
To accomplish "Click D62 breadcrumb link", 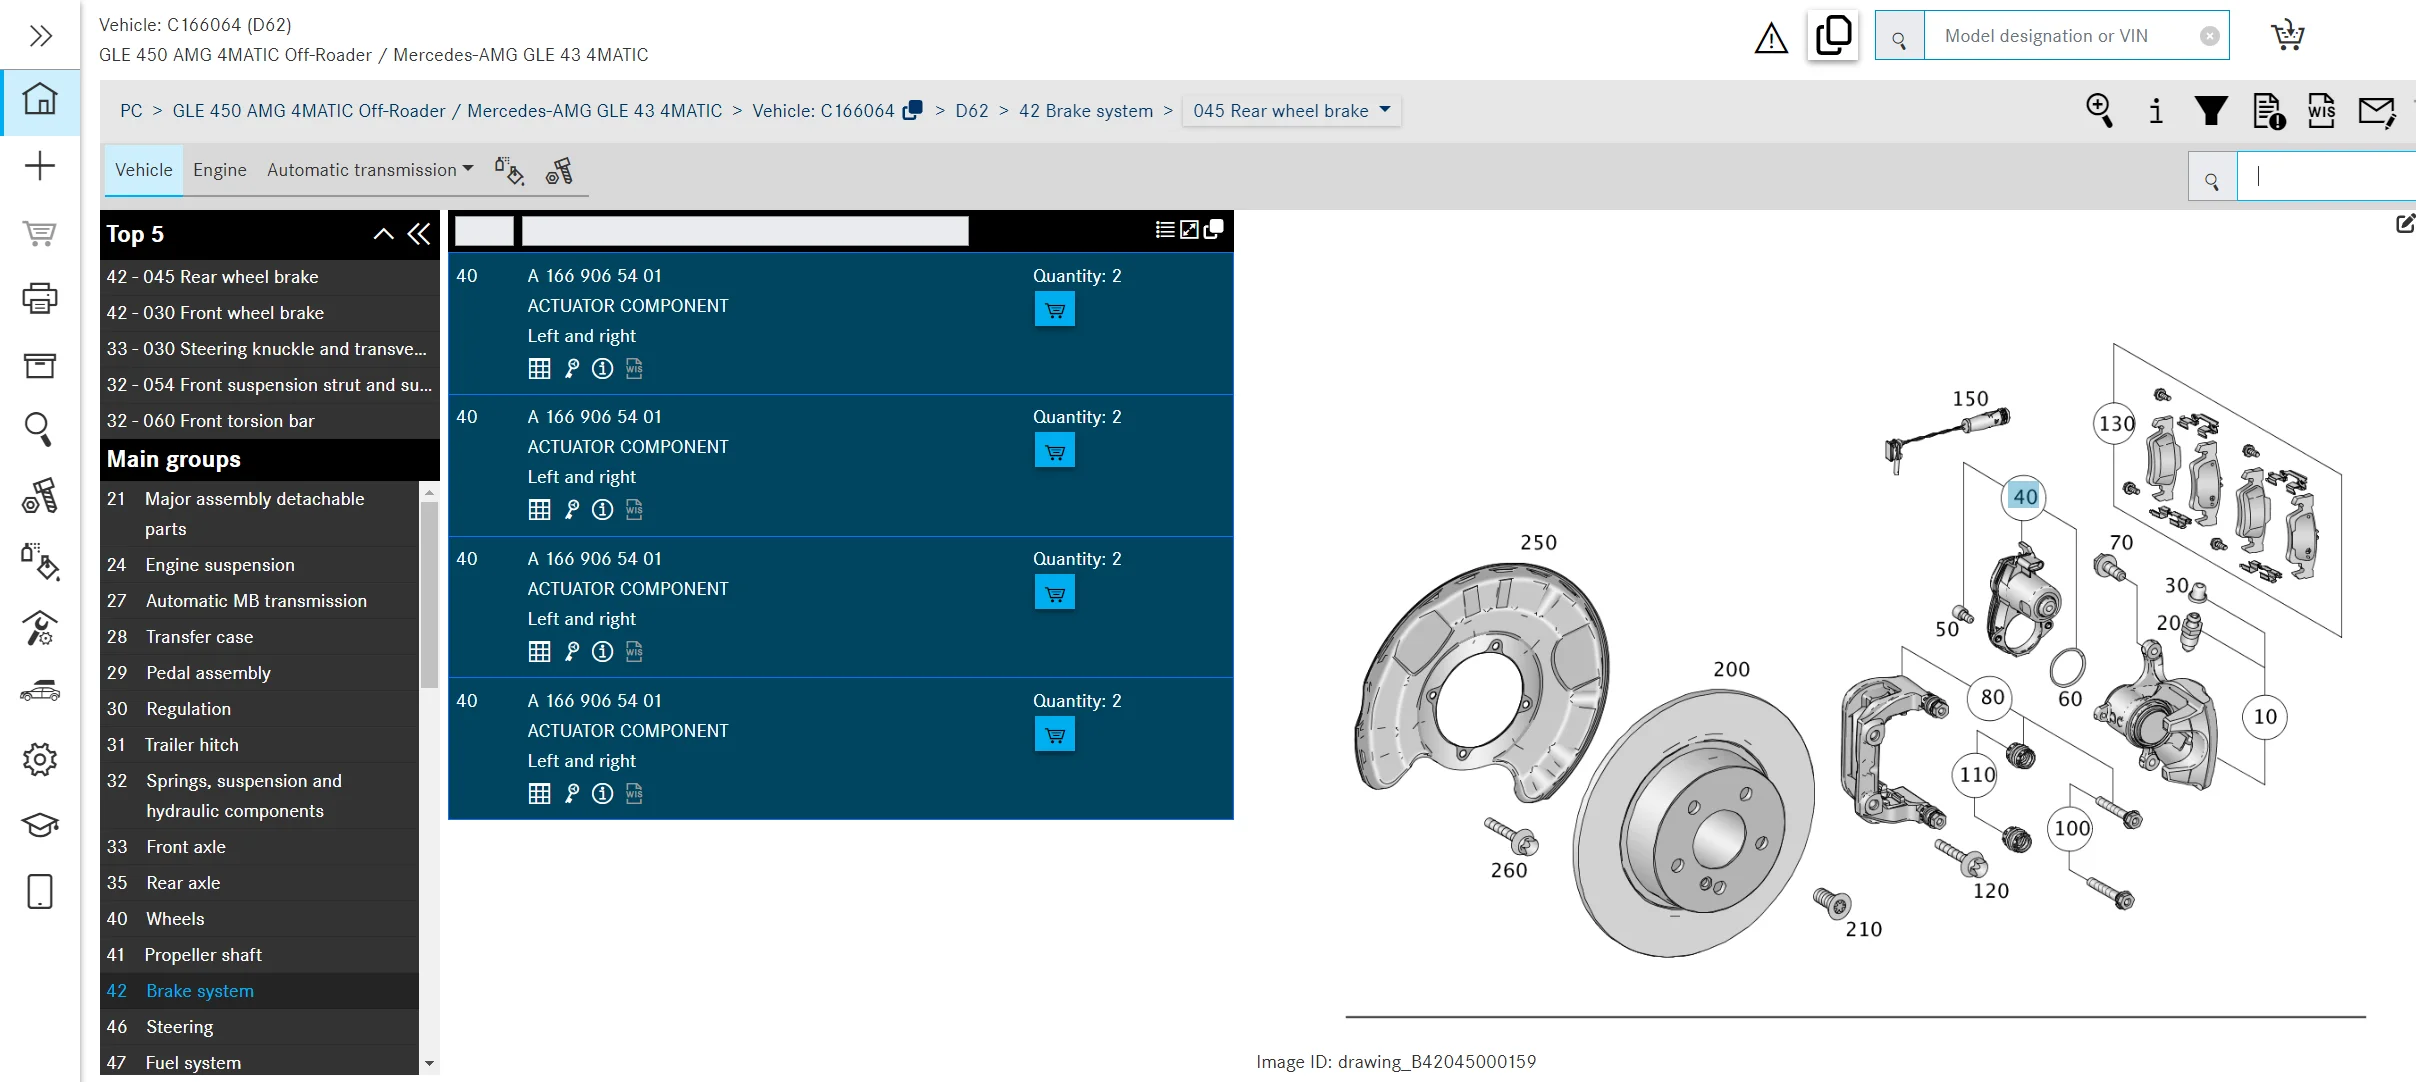I will coord(971,110).
